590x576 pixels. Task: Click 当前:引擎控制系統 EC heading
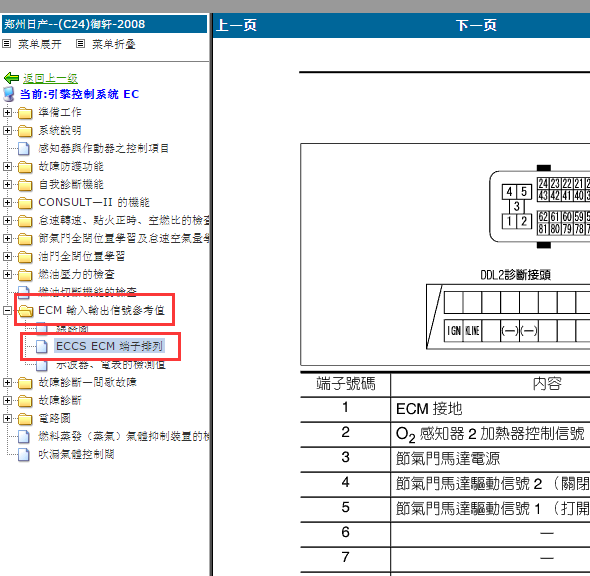[79, 94]
